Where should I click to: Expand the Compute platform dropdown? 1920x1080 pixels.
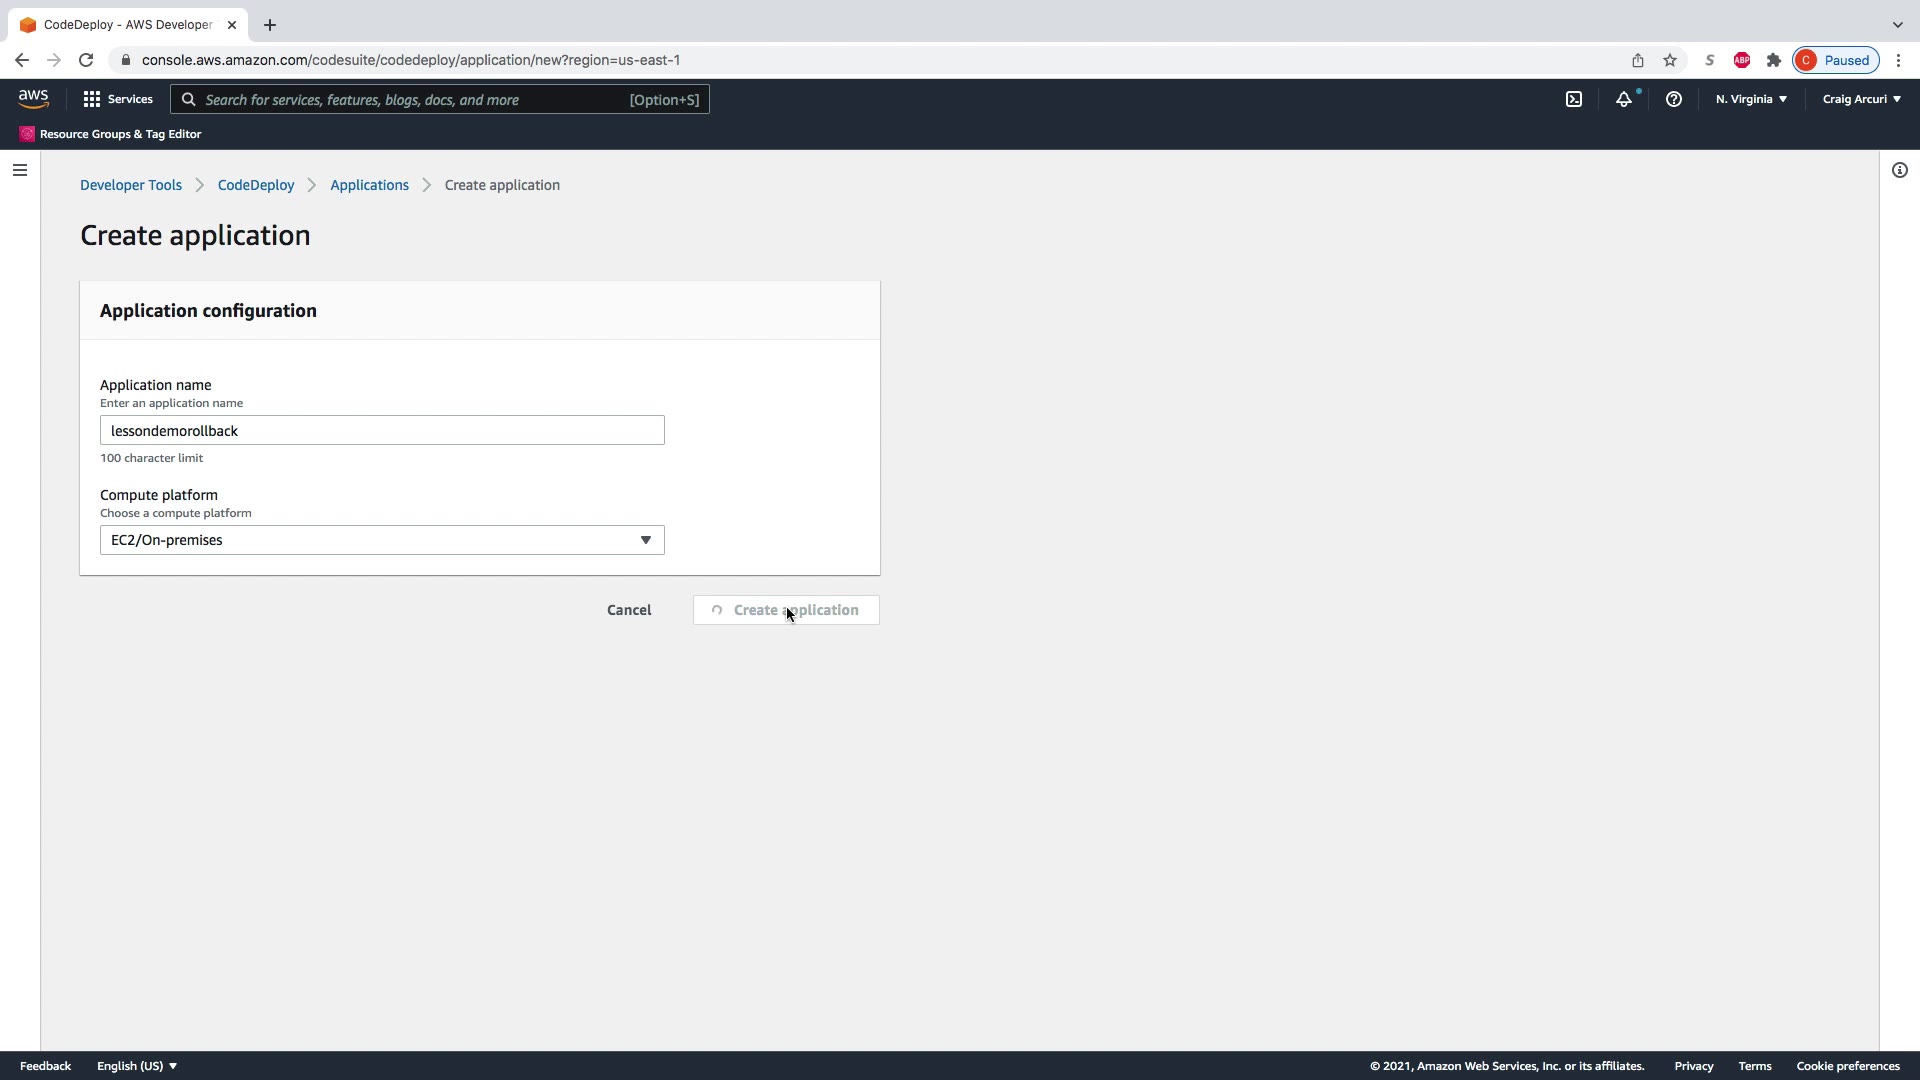click(382, 540)
